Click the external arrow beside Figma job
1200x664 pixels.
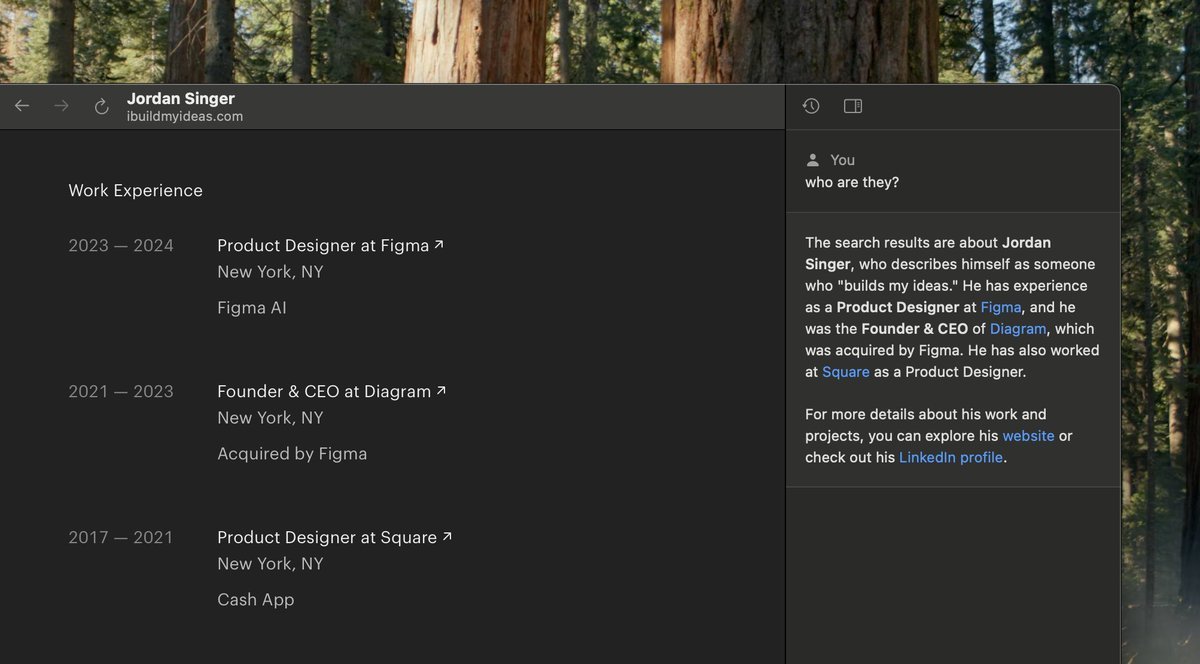coord(439,244)
